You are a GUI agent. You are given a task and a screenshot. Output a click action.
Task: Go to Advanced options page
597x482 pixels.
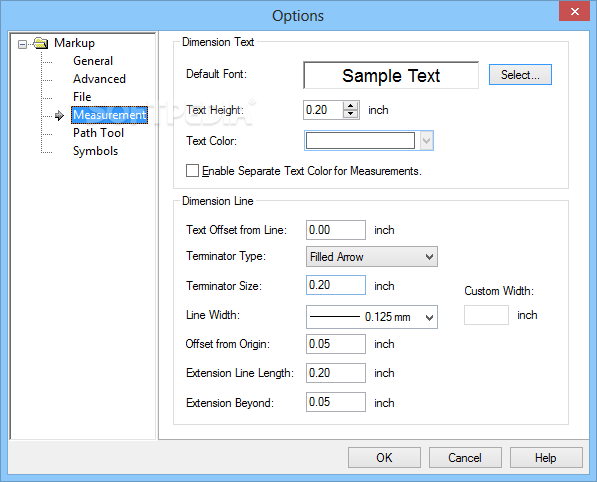pyautogui.click(x=99, y=79)
